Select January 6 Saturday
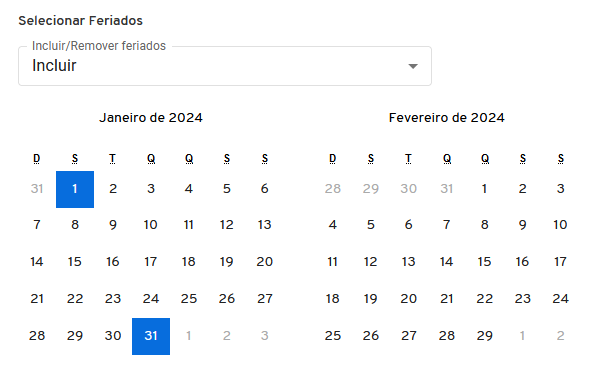 coord(265,188)
